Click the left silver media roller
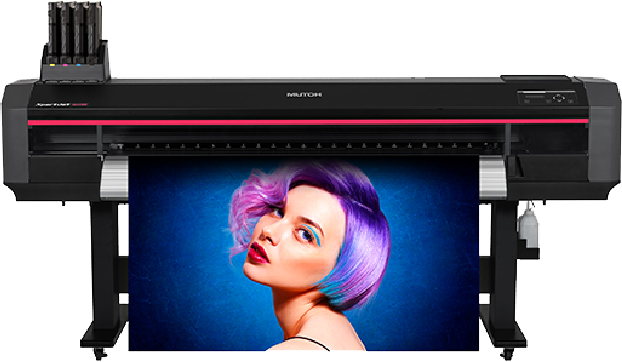Image resolution: width=622 pixels, height=362 pixels. (114, 178)
